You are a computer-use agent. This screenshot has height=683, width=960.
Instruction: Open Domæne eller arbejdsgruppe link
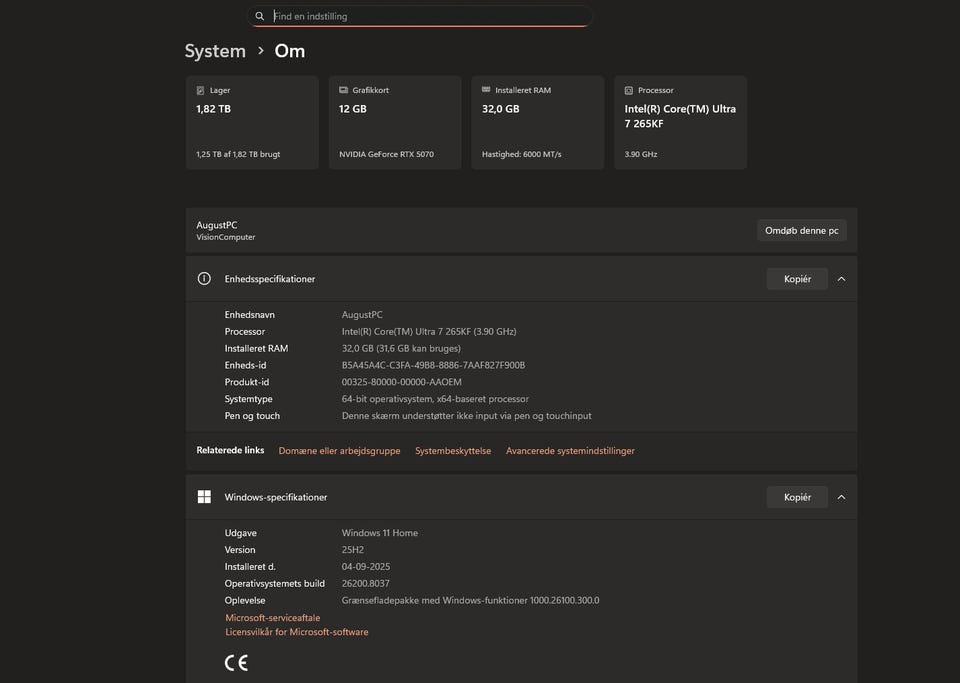click(339, 451)
